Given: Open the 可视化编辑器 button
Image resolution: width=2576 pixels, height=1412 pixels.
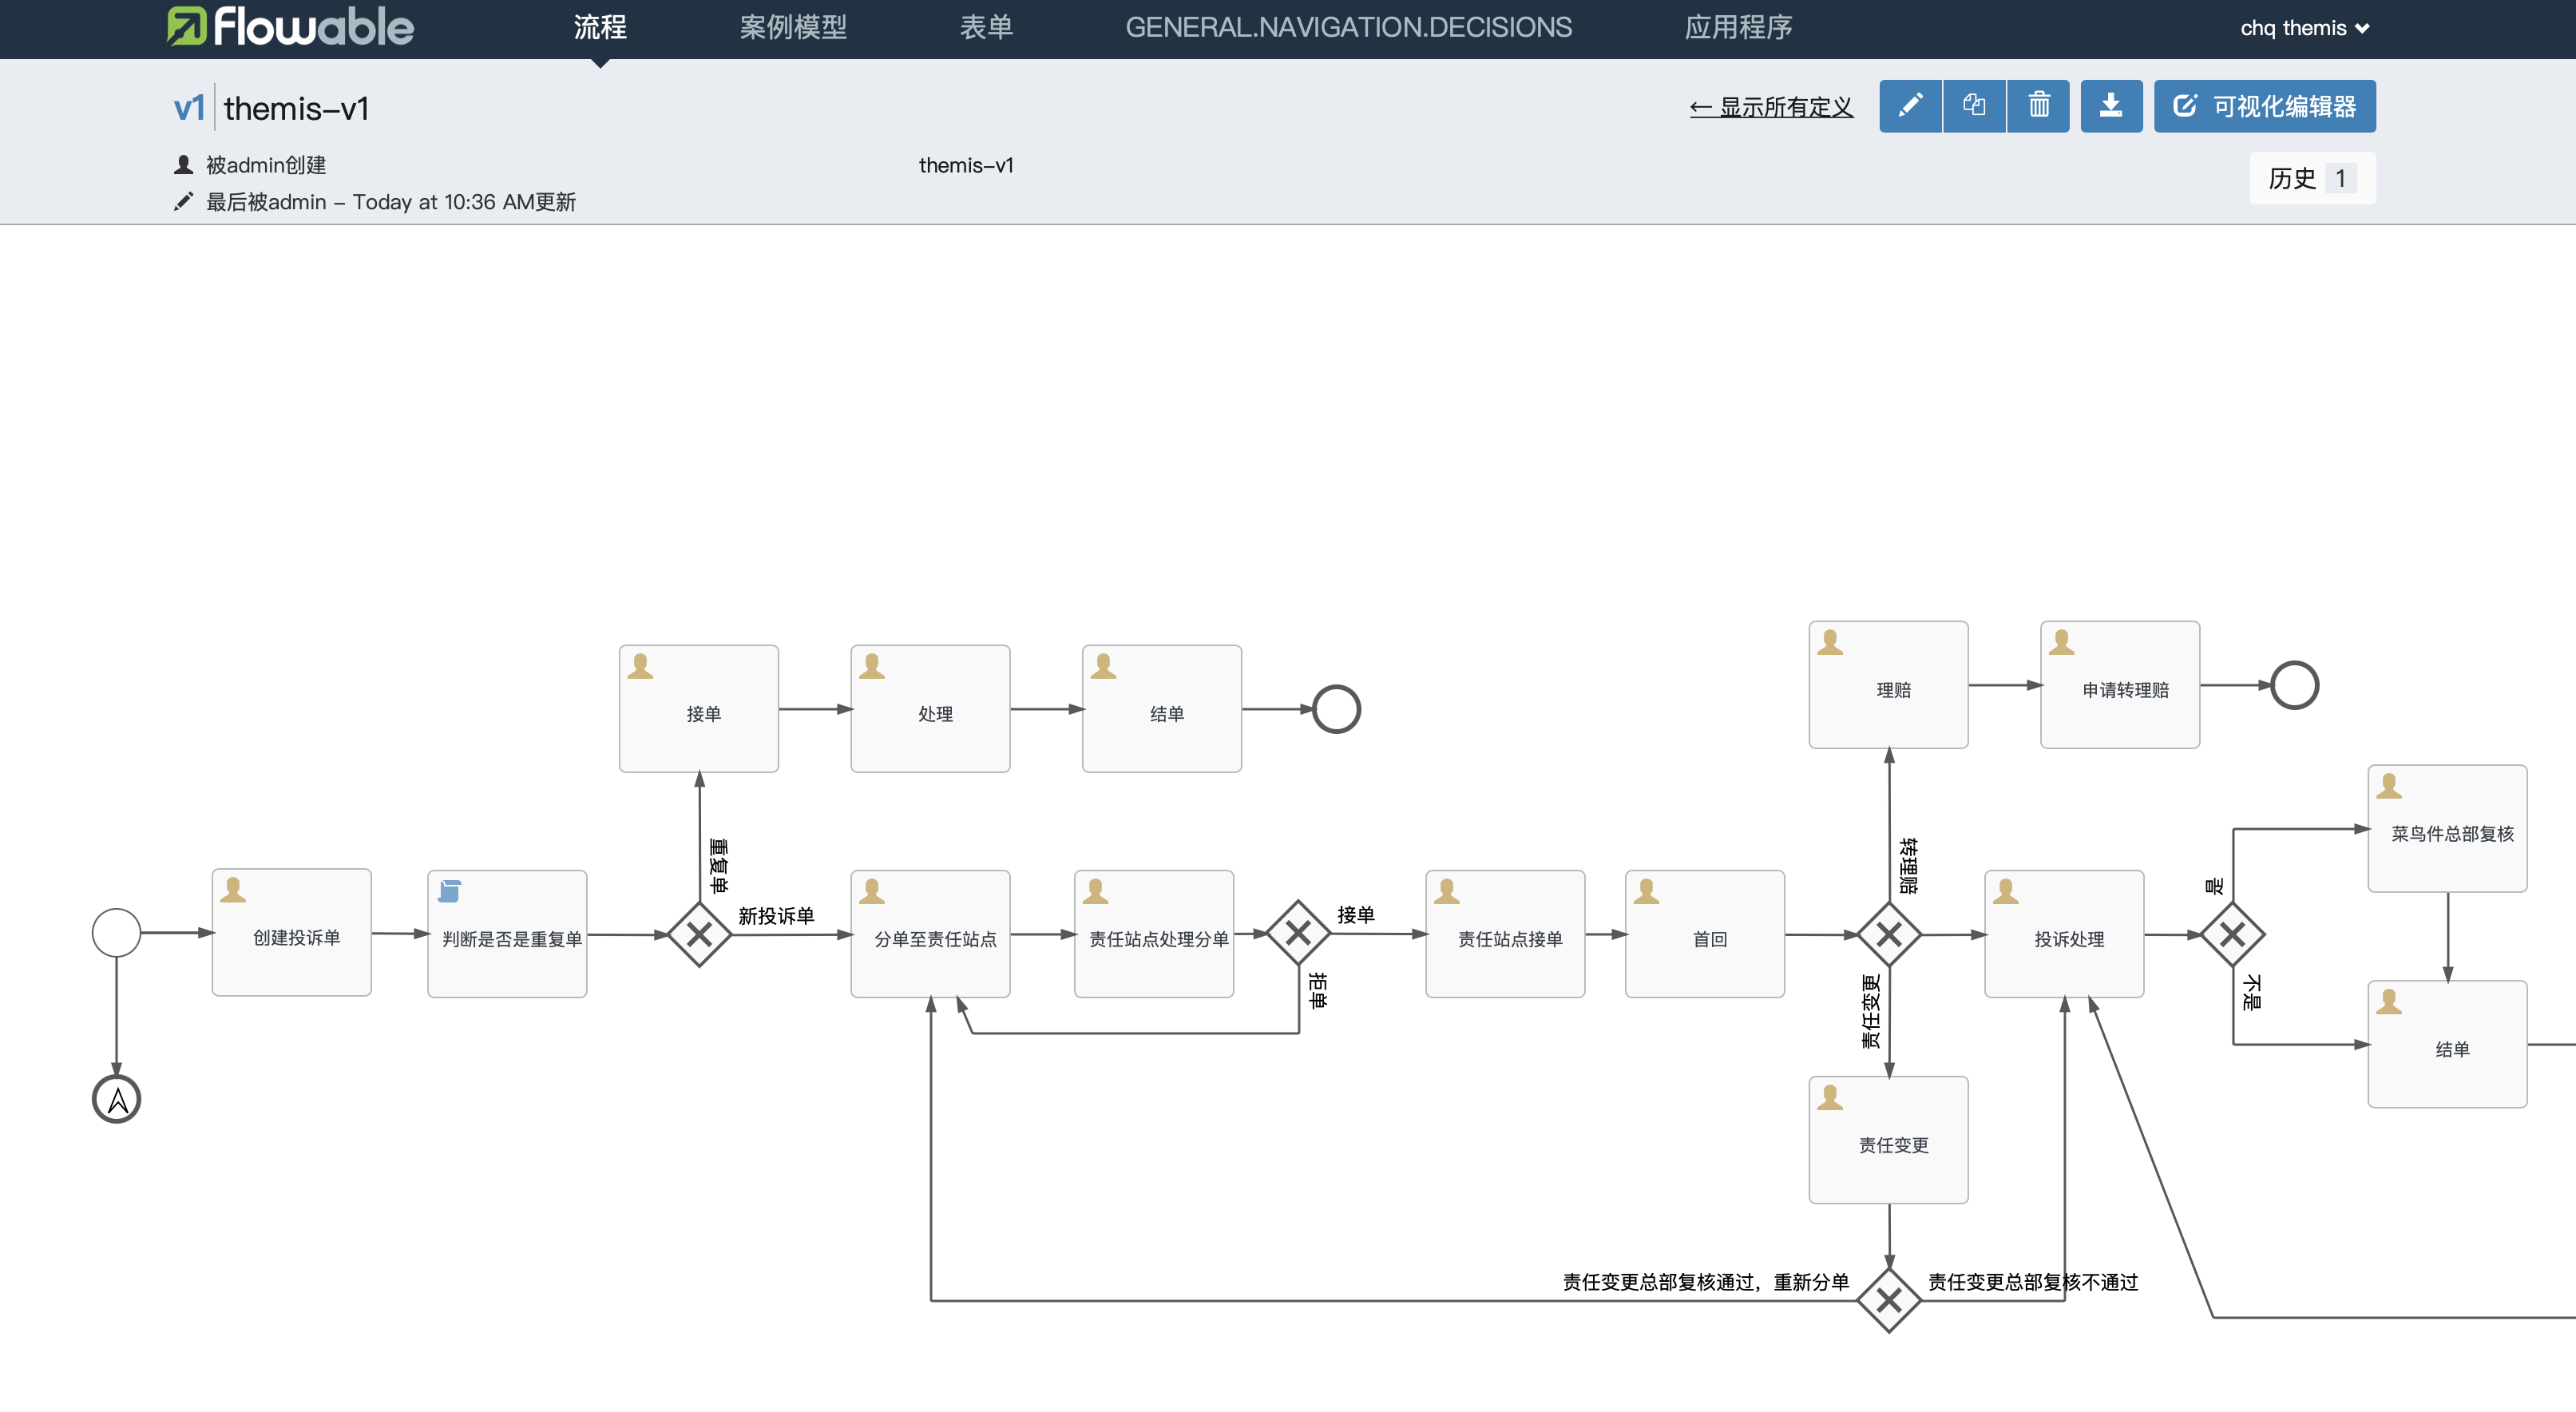Looking at the screenshot, I should (2264, 106).
